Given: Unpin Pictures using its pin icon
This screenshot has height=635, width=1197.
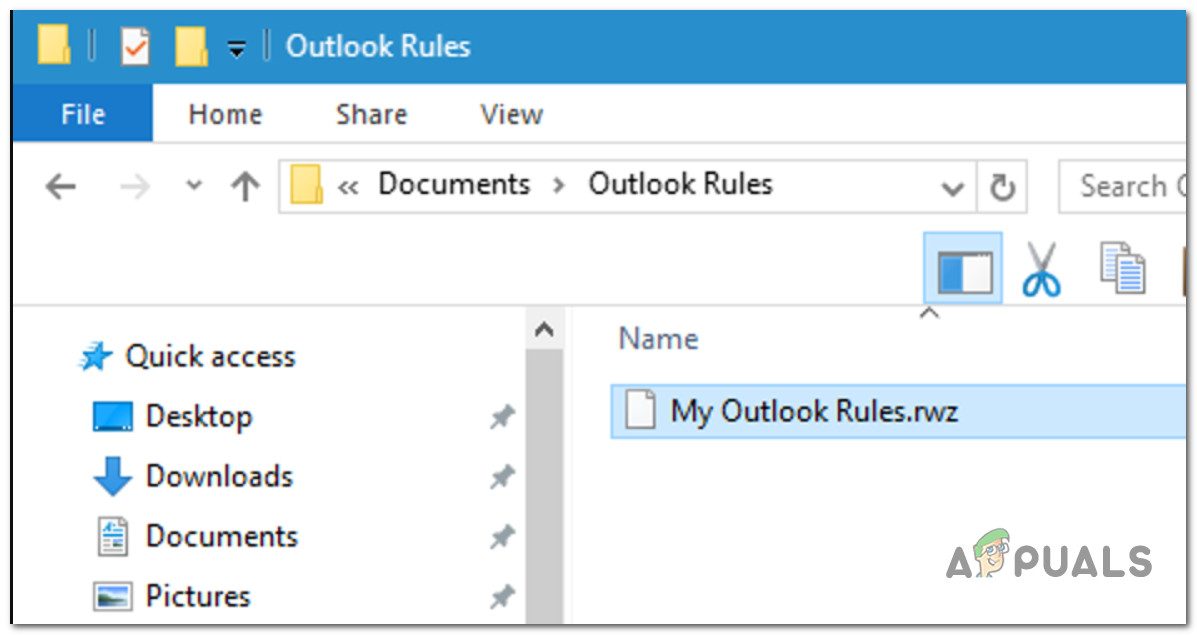Looking at the screenshot, I should click(x=503, y=596).
